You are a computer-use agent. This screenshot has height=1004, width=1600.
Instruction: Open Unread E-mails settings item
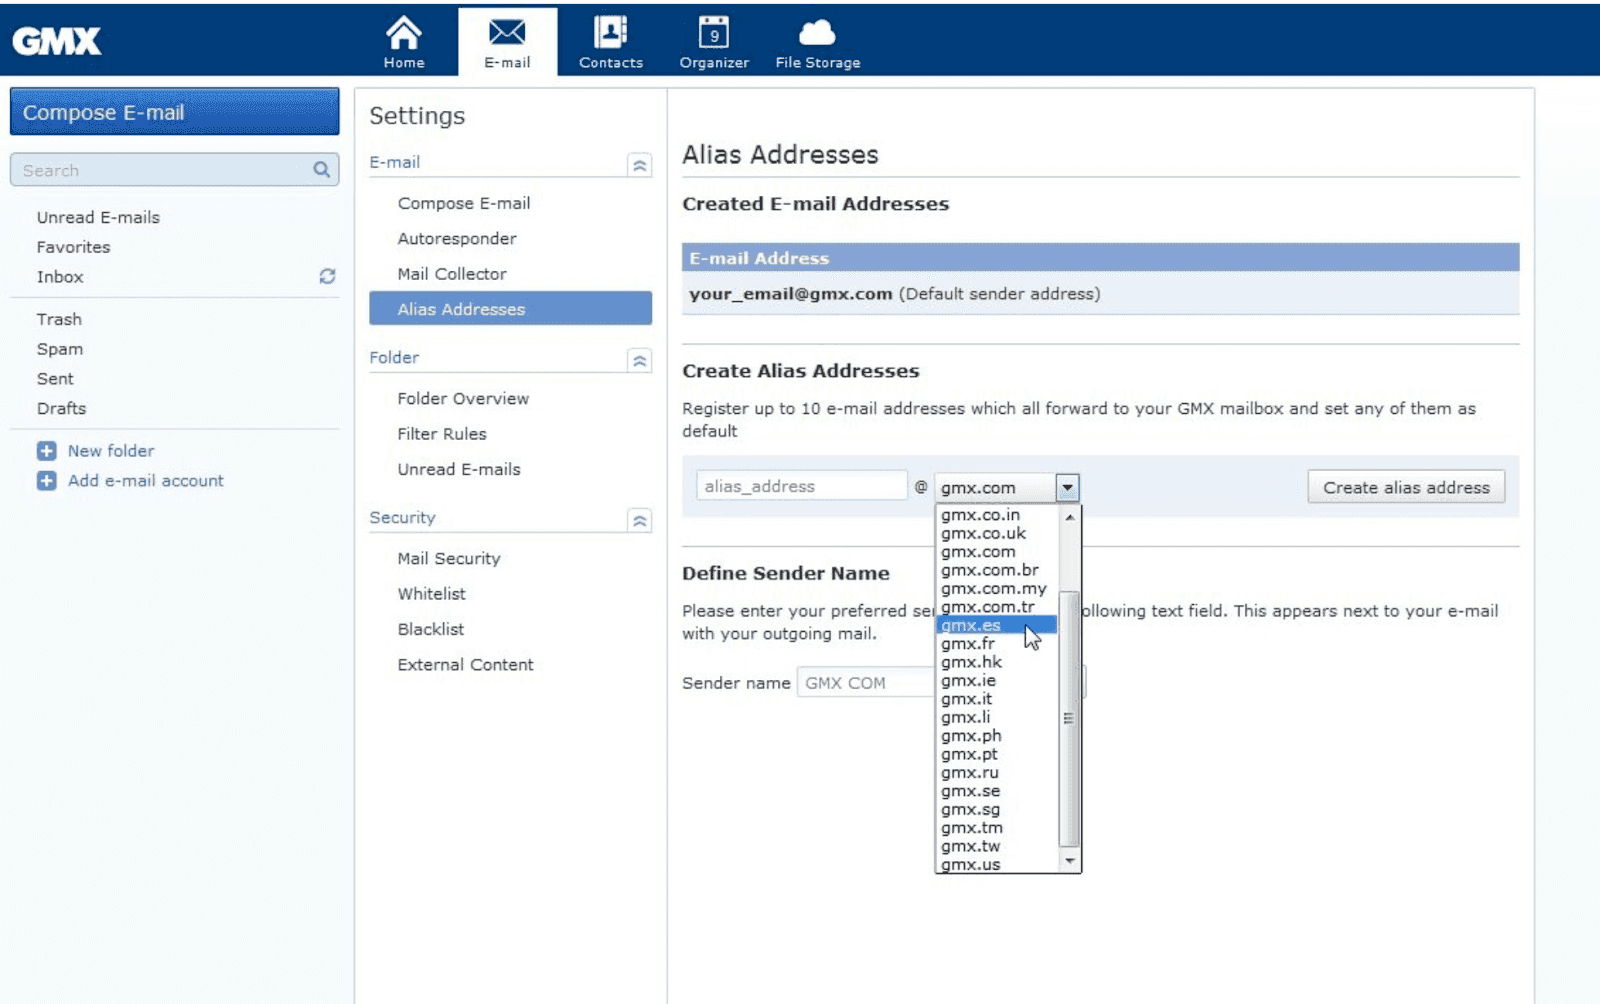[459, 469]
